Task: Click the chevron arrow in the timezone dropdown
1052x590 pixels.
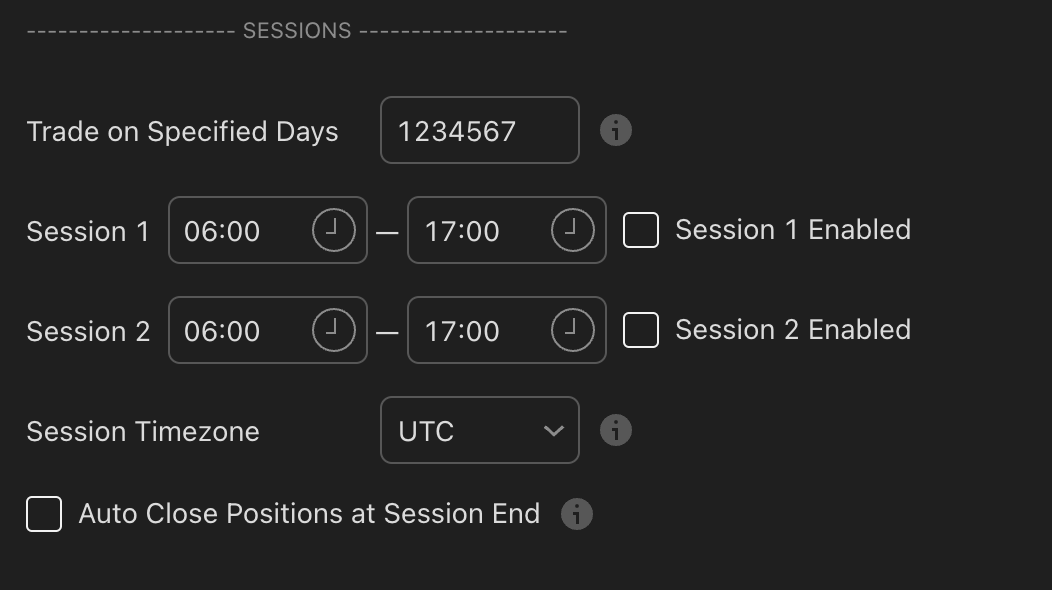Action: pos(553,431)
